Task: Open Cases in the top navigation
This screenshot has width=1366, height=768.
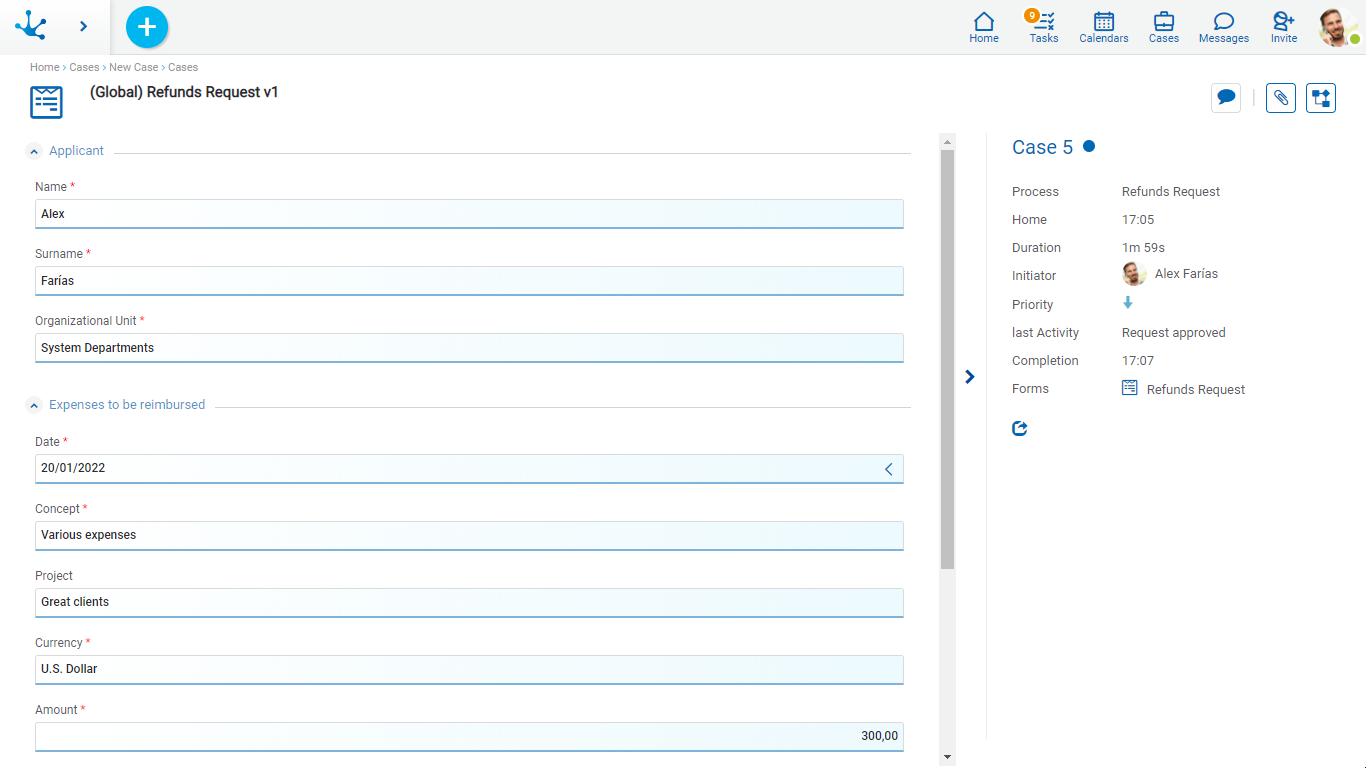Action: [x=1164, y=27]
